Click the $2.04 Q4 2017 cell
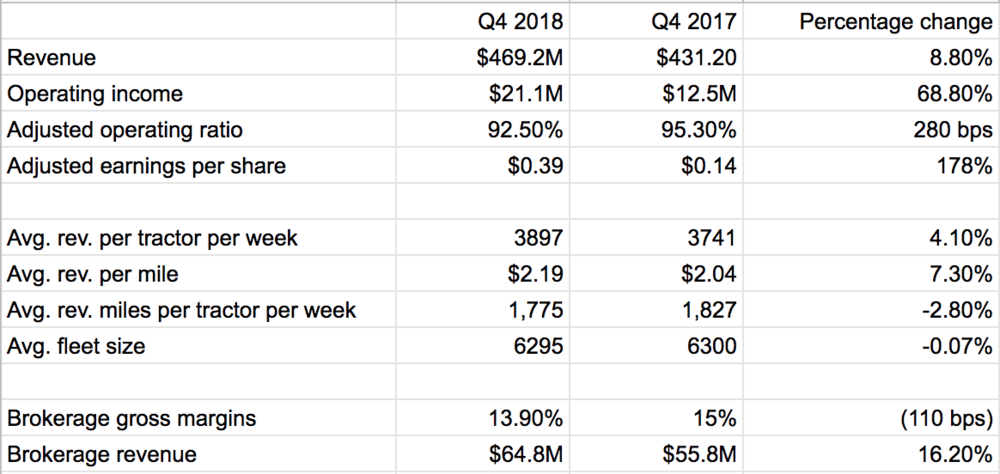The height and width of the screenshot is (474, 1000). pos(711,275)
